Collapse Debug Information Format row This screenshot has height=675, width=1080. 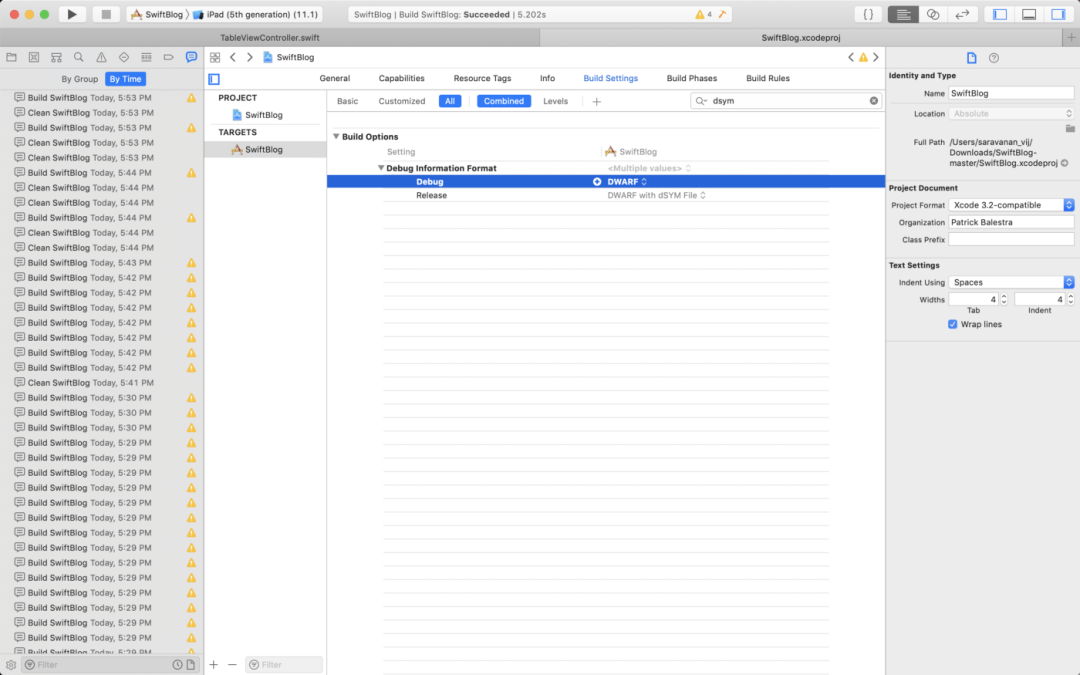pos(380,168)
